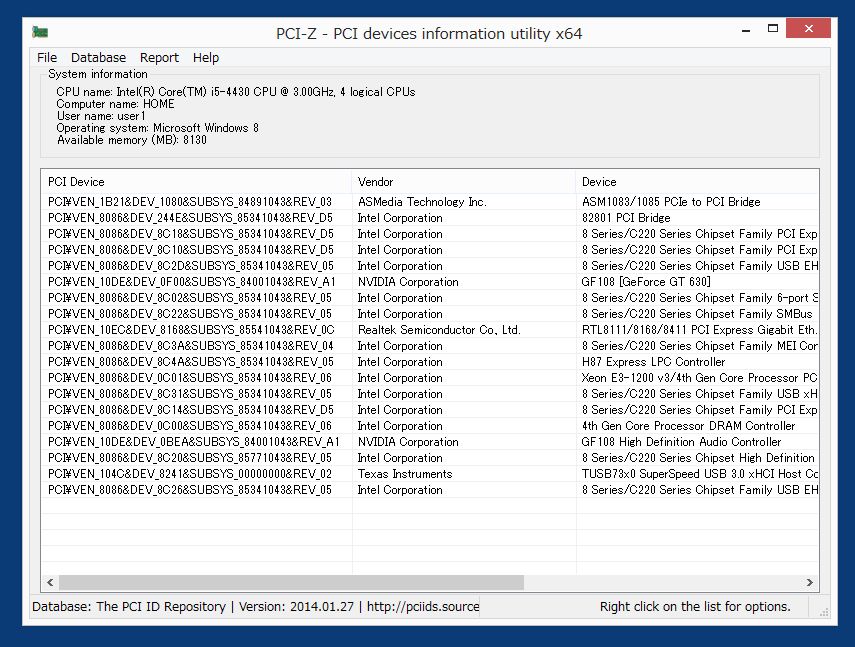Select the Chipset Family MEI Controller row
This screenshot has width=855, height=647.
click(x=430, y=346)
